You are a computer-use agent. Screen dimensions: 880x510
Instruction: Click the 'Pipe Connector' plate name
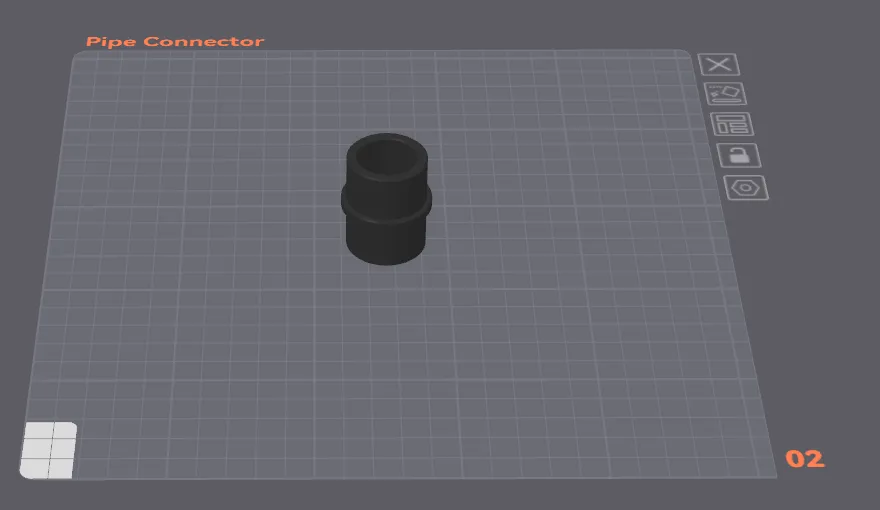[x=175, y=42]
